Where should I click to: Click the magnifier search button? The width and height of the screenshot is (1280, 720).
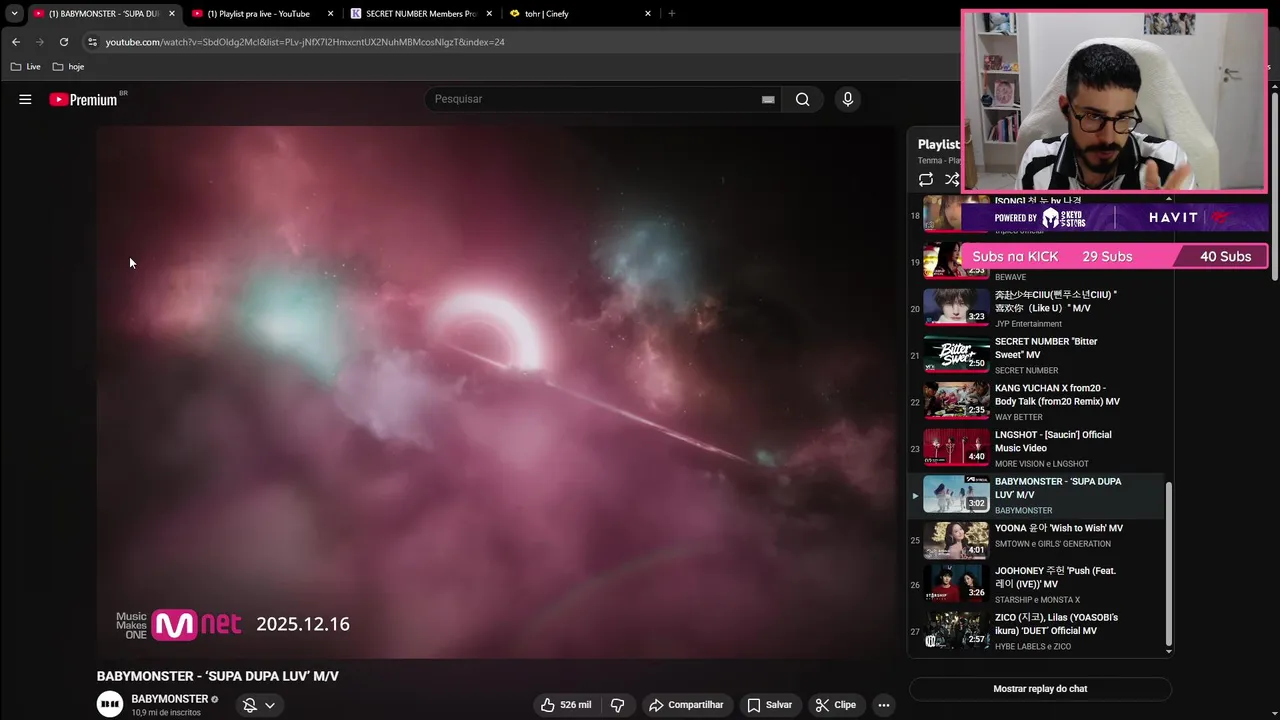(802, 99)
